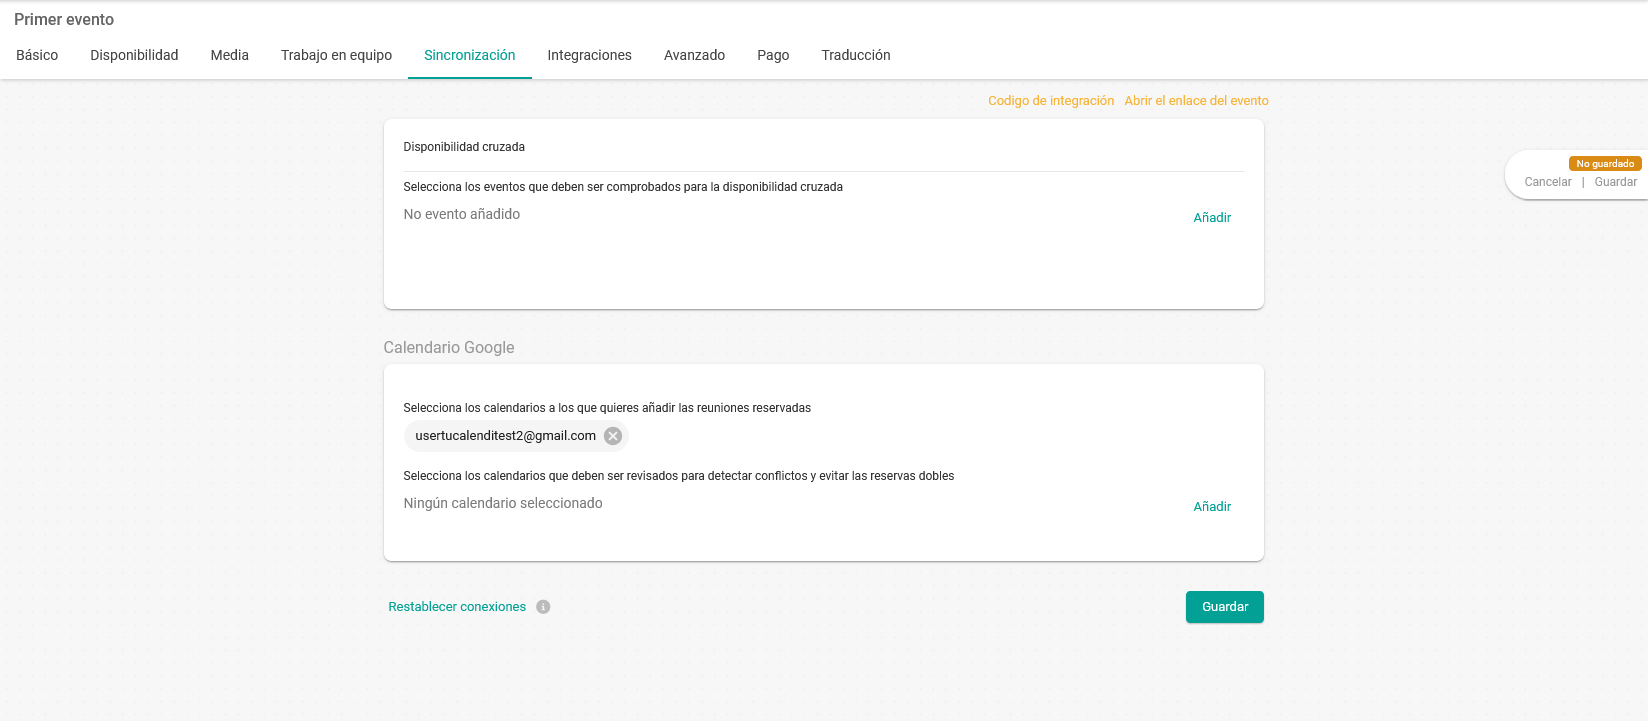Add event for Disponibilidad cruzada
1648x721 pixels.
pyautogui.click(x=1212, y=217)
